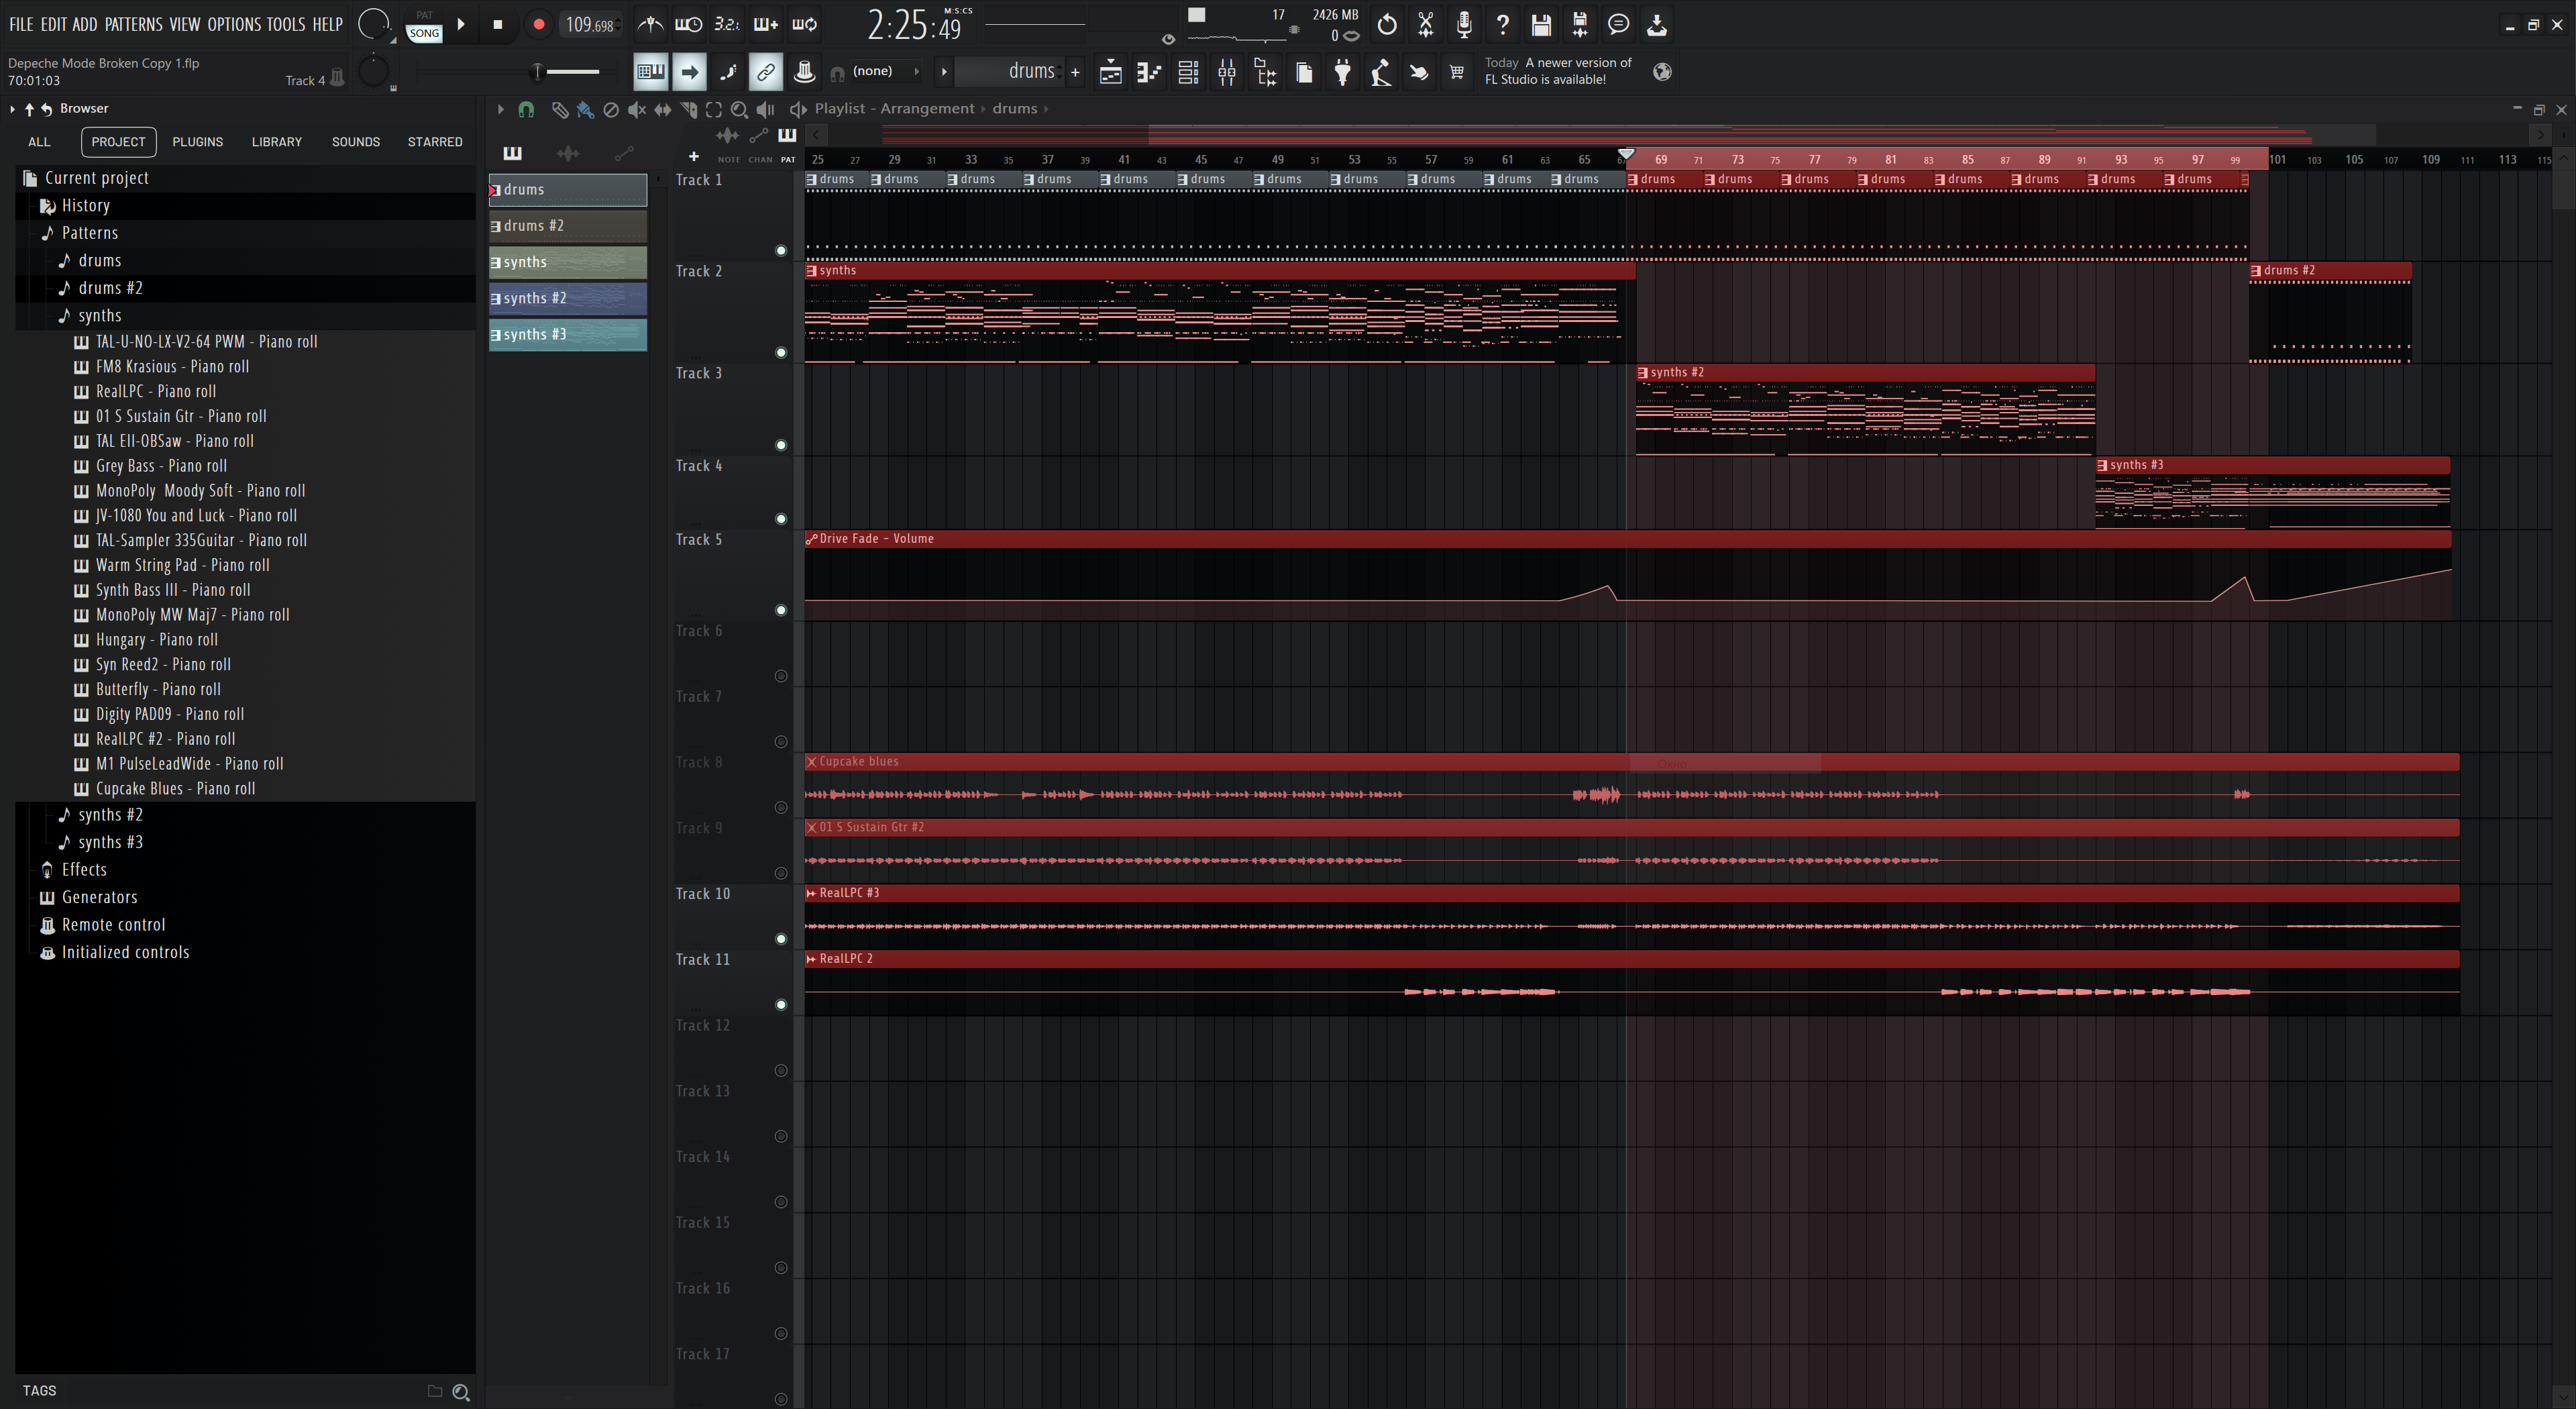The width and height of the screenshot is (2576, 1409).
Task: Open the Channel rack icon
Action: click(1188, 72)
